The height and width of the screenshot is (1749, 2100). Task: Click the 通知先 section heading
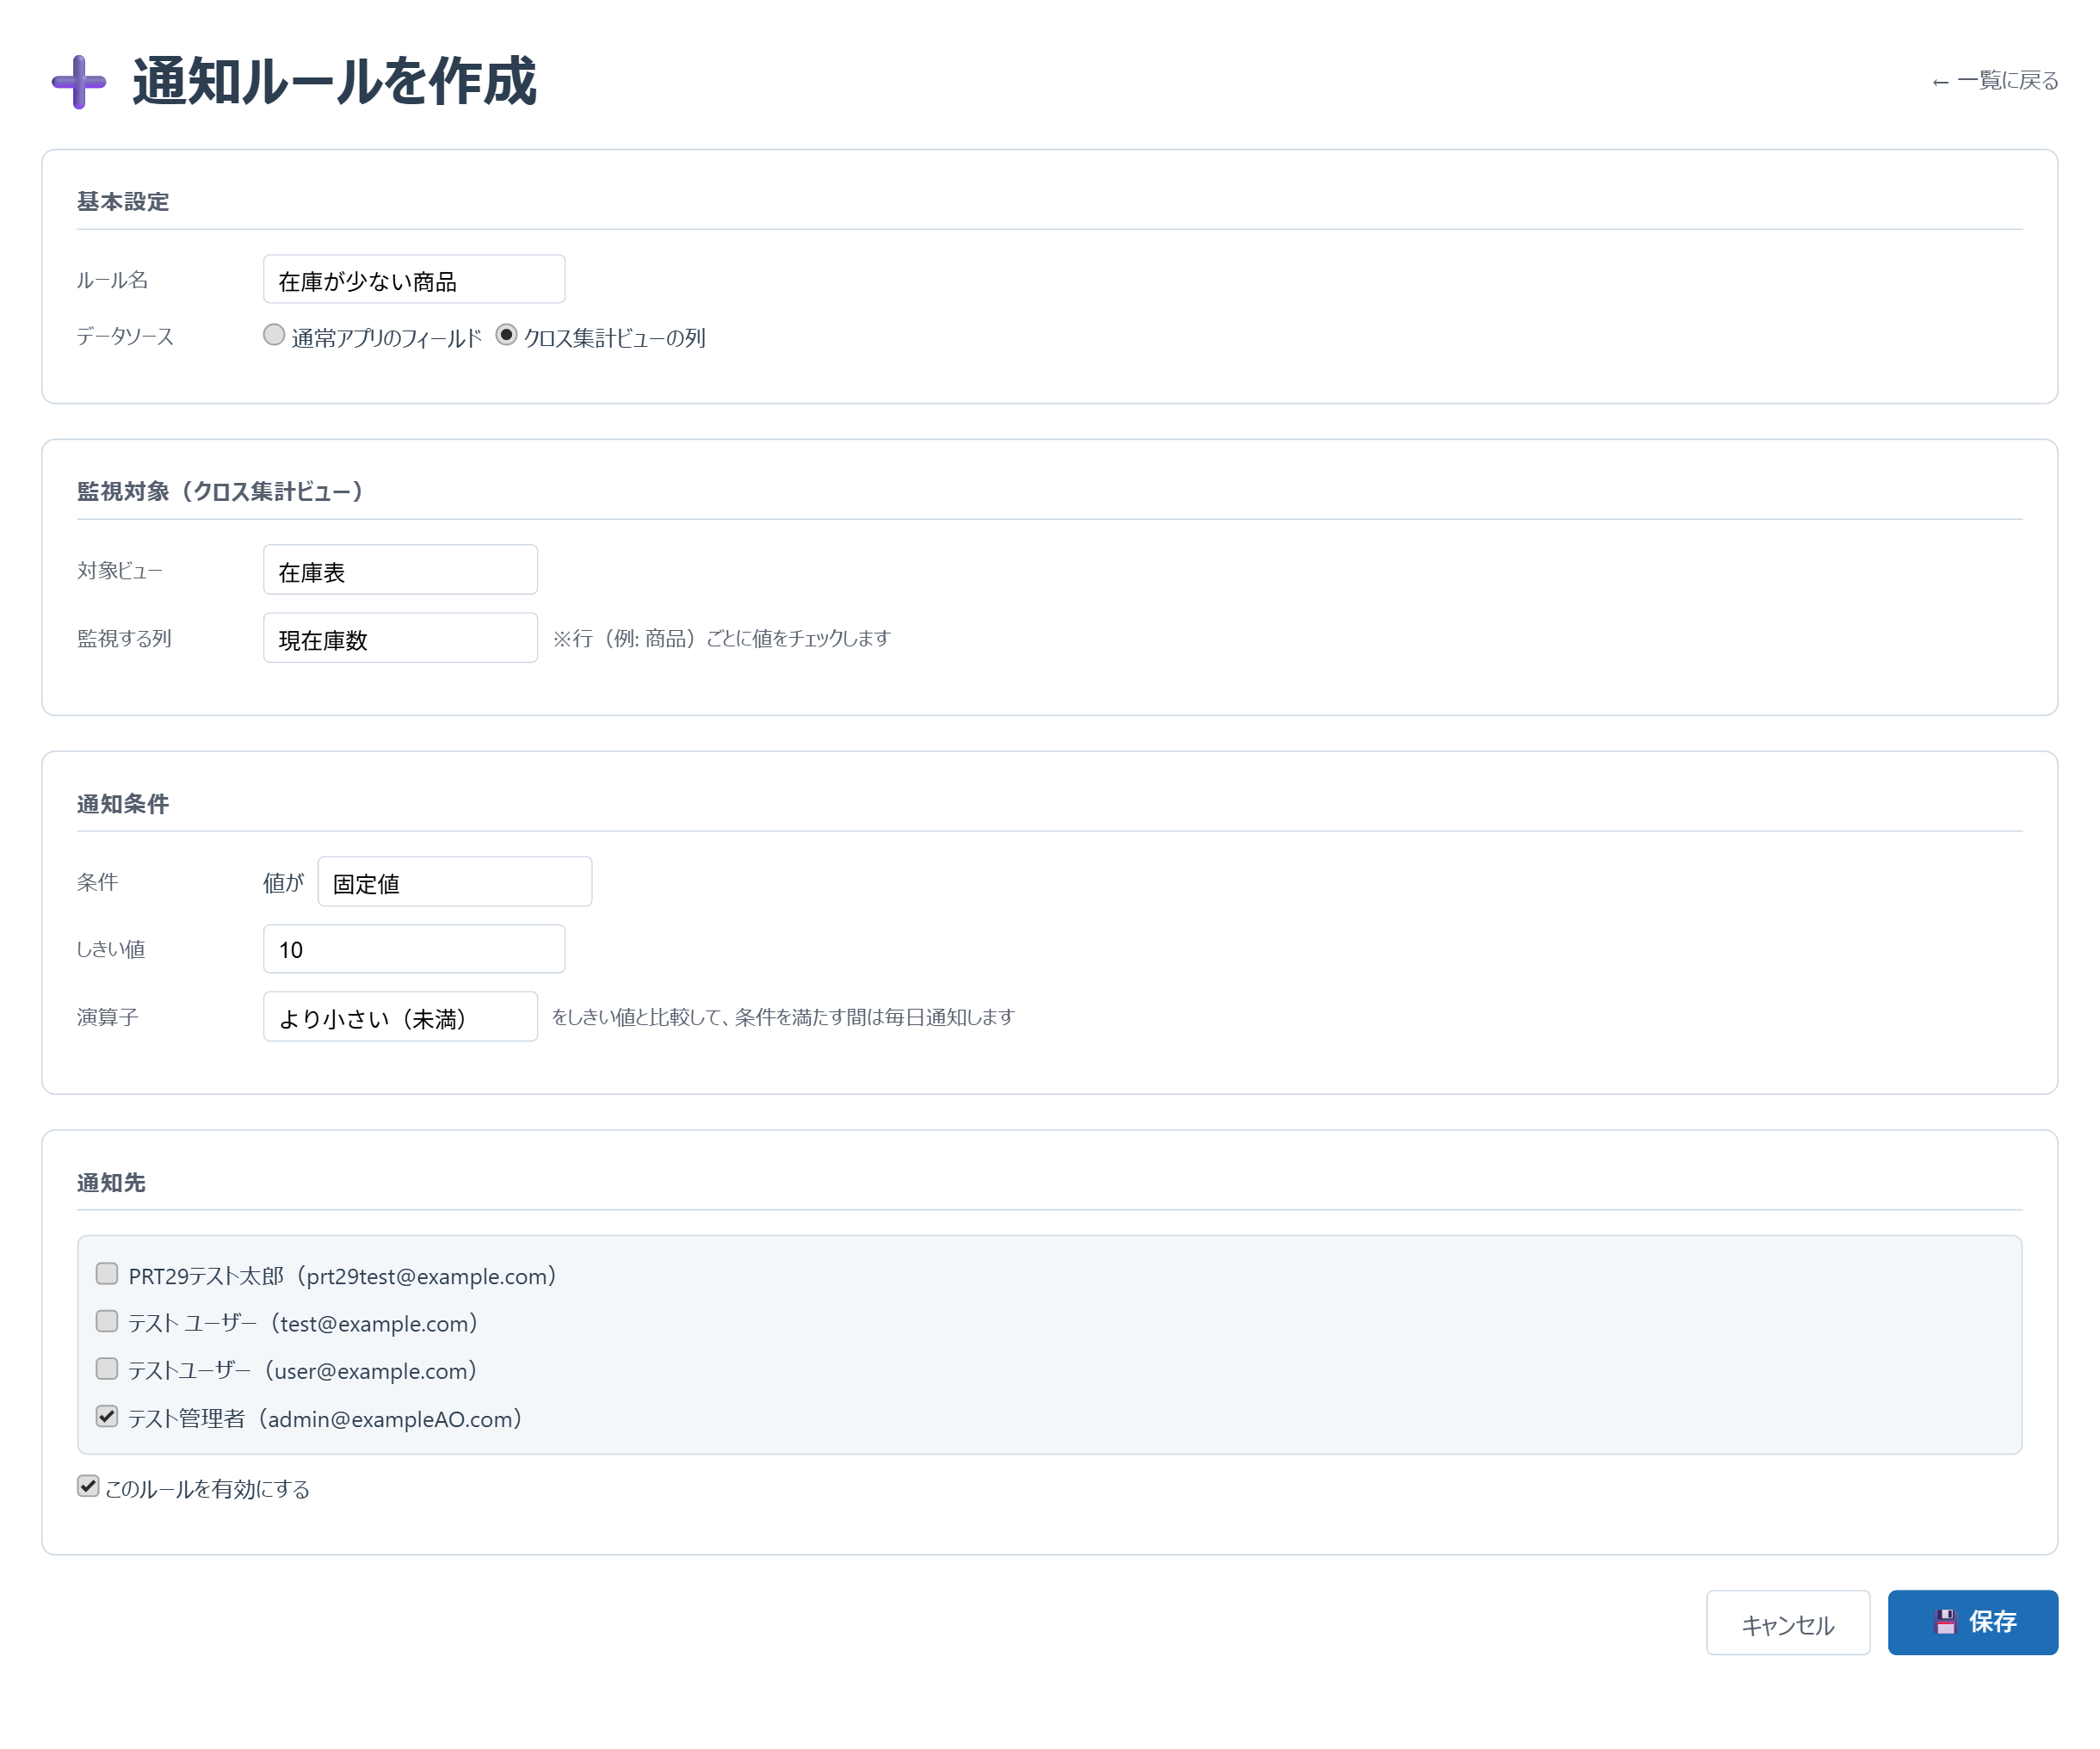point(111,1183)
